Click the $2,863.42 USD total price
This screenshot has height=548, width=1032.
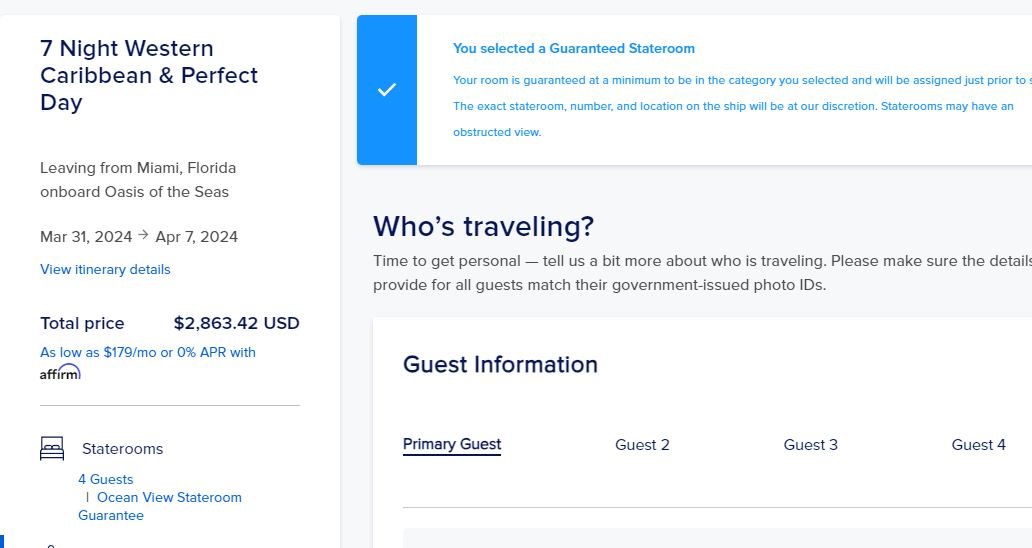click(237, 323)
